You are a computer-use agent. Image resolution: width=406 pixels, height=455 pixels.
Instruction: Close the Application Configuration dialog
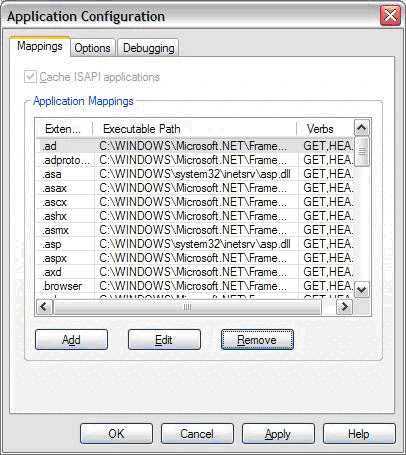coord(390,15)
